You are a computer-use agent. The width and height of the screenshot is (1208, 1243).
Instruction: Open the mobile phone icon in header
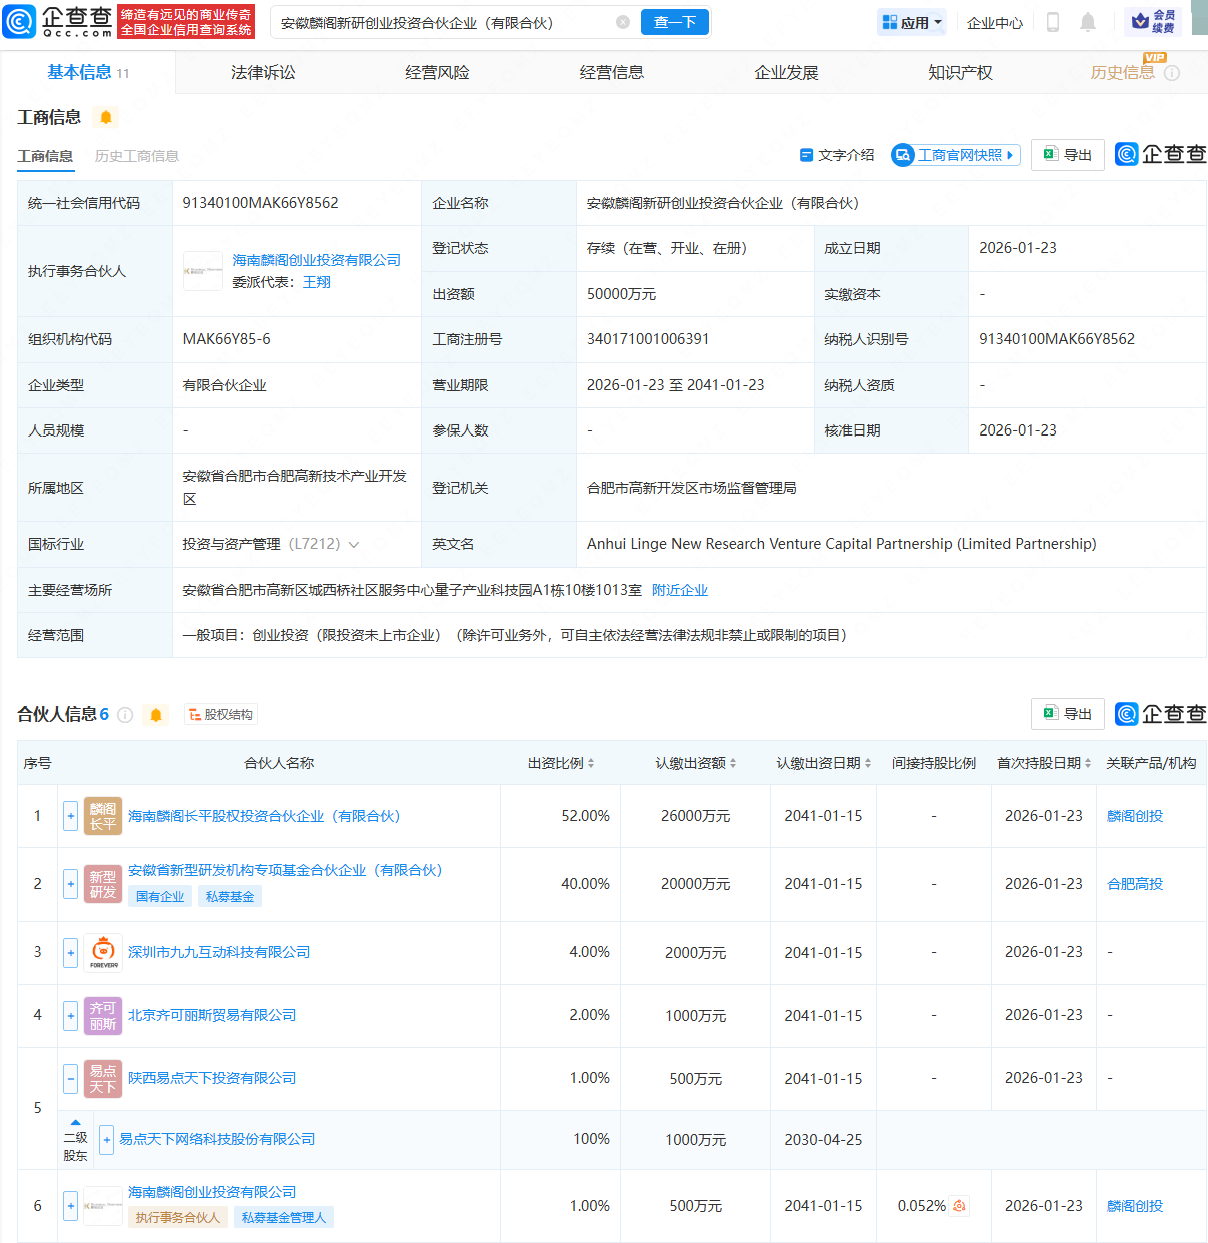coord(1052,22)
